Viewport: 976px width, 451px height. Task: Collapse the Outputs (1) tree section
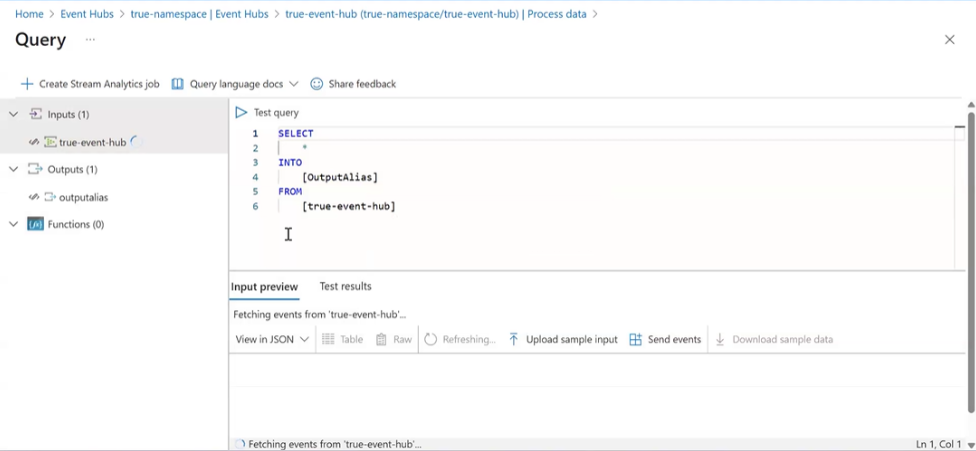point(14,170)
